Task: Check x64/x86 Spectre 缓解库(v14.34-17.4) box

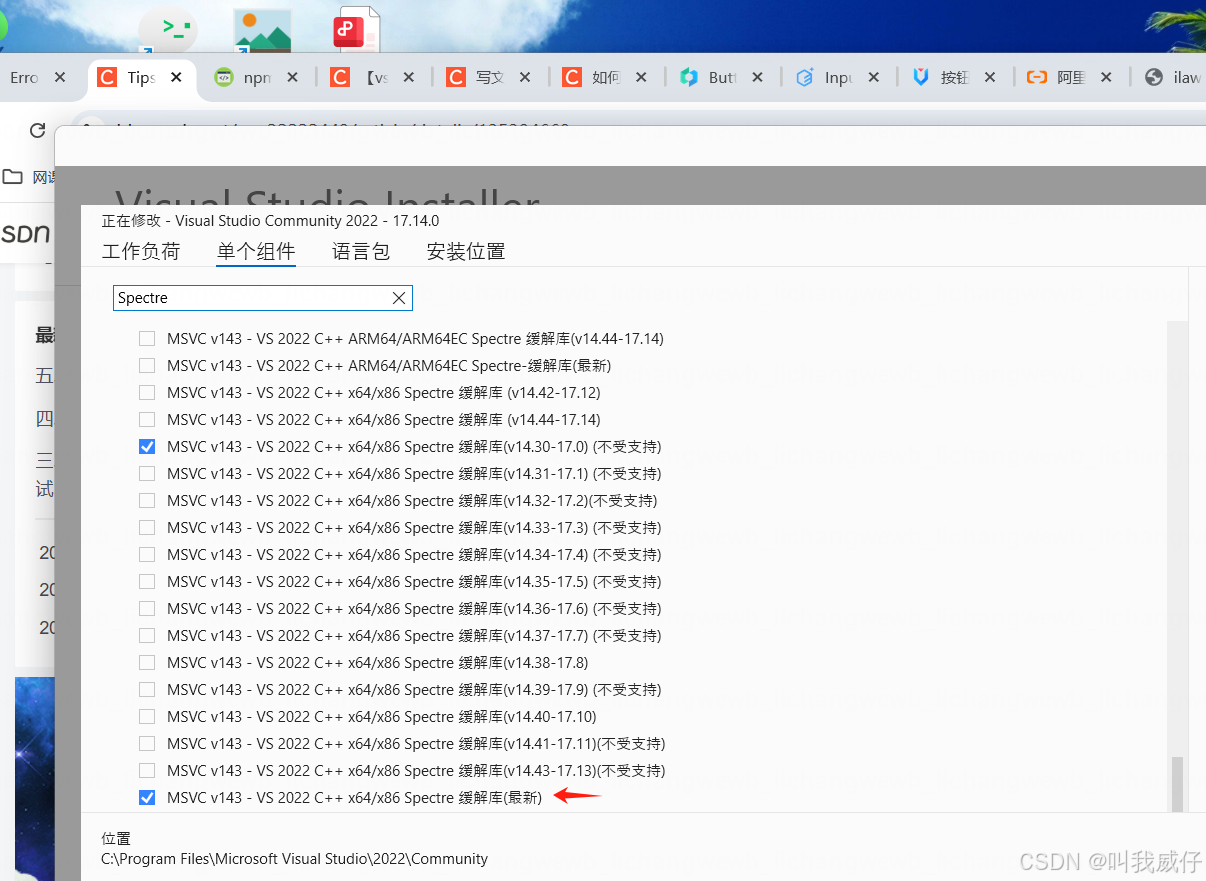Action: click(x=147, y=555)
